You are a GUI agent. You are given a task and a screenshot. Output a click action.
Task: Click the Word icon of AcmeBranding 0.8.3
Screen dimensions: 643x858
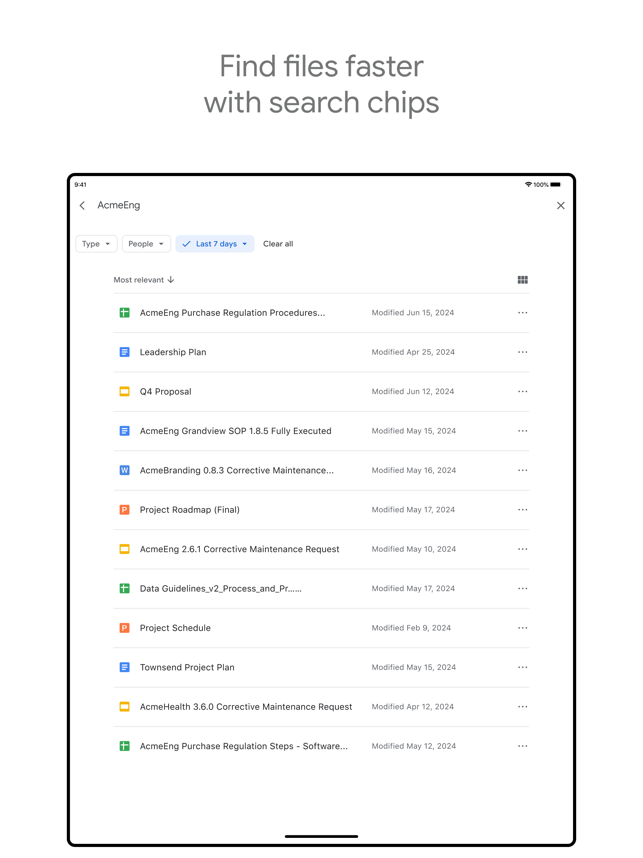pos(125,471)
